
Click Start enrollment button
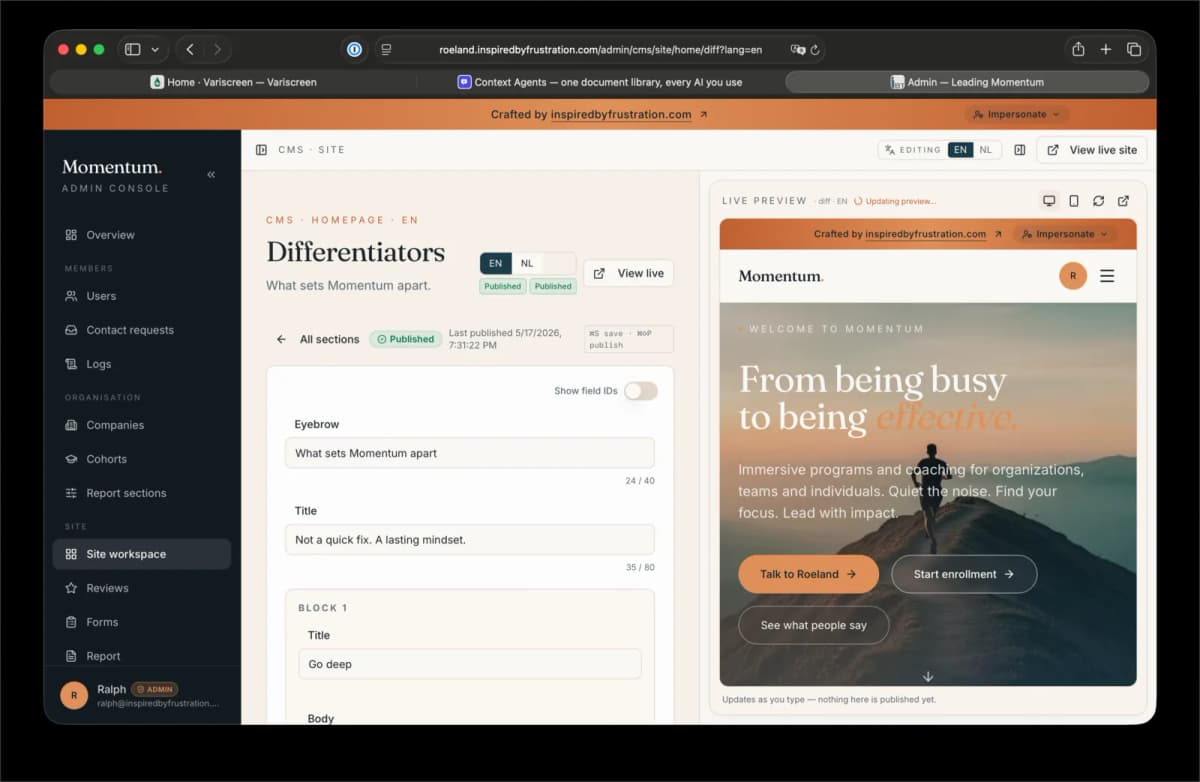pos(964,574)
